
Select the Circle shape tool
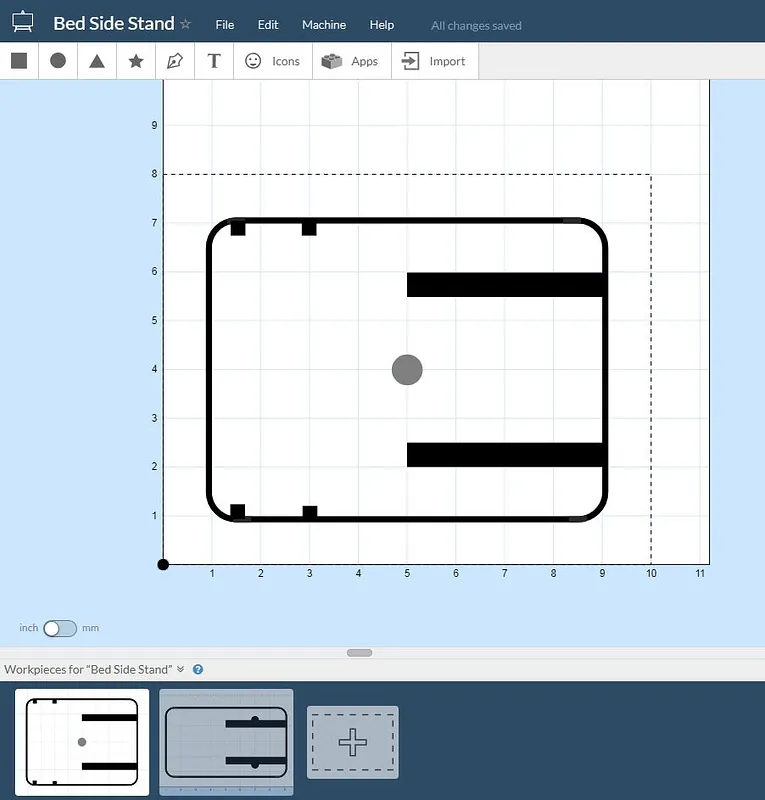coord(58,61)
